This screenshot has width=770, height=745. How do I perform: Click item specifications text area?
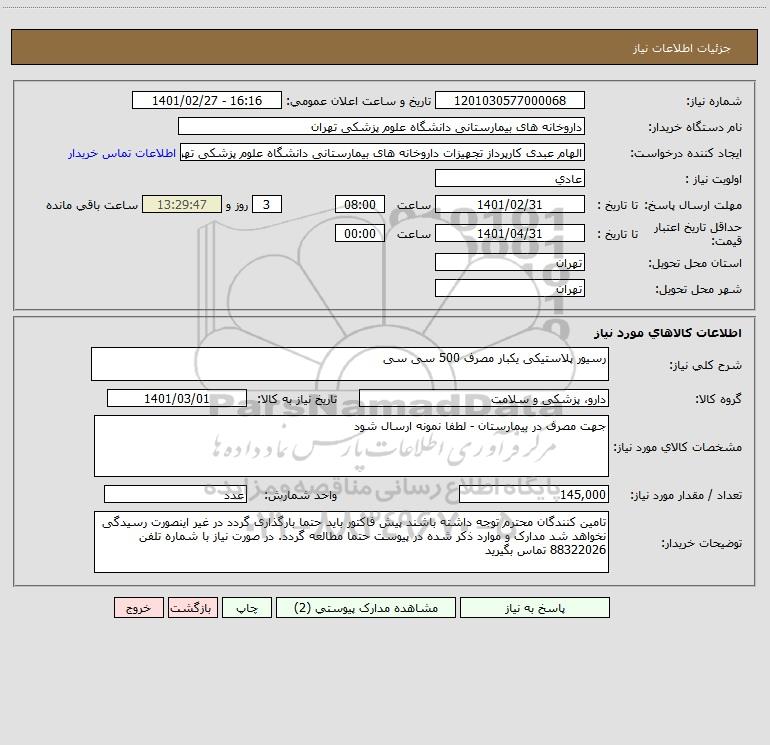pos(351,446)
